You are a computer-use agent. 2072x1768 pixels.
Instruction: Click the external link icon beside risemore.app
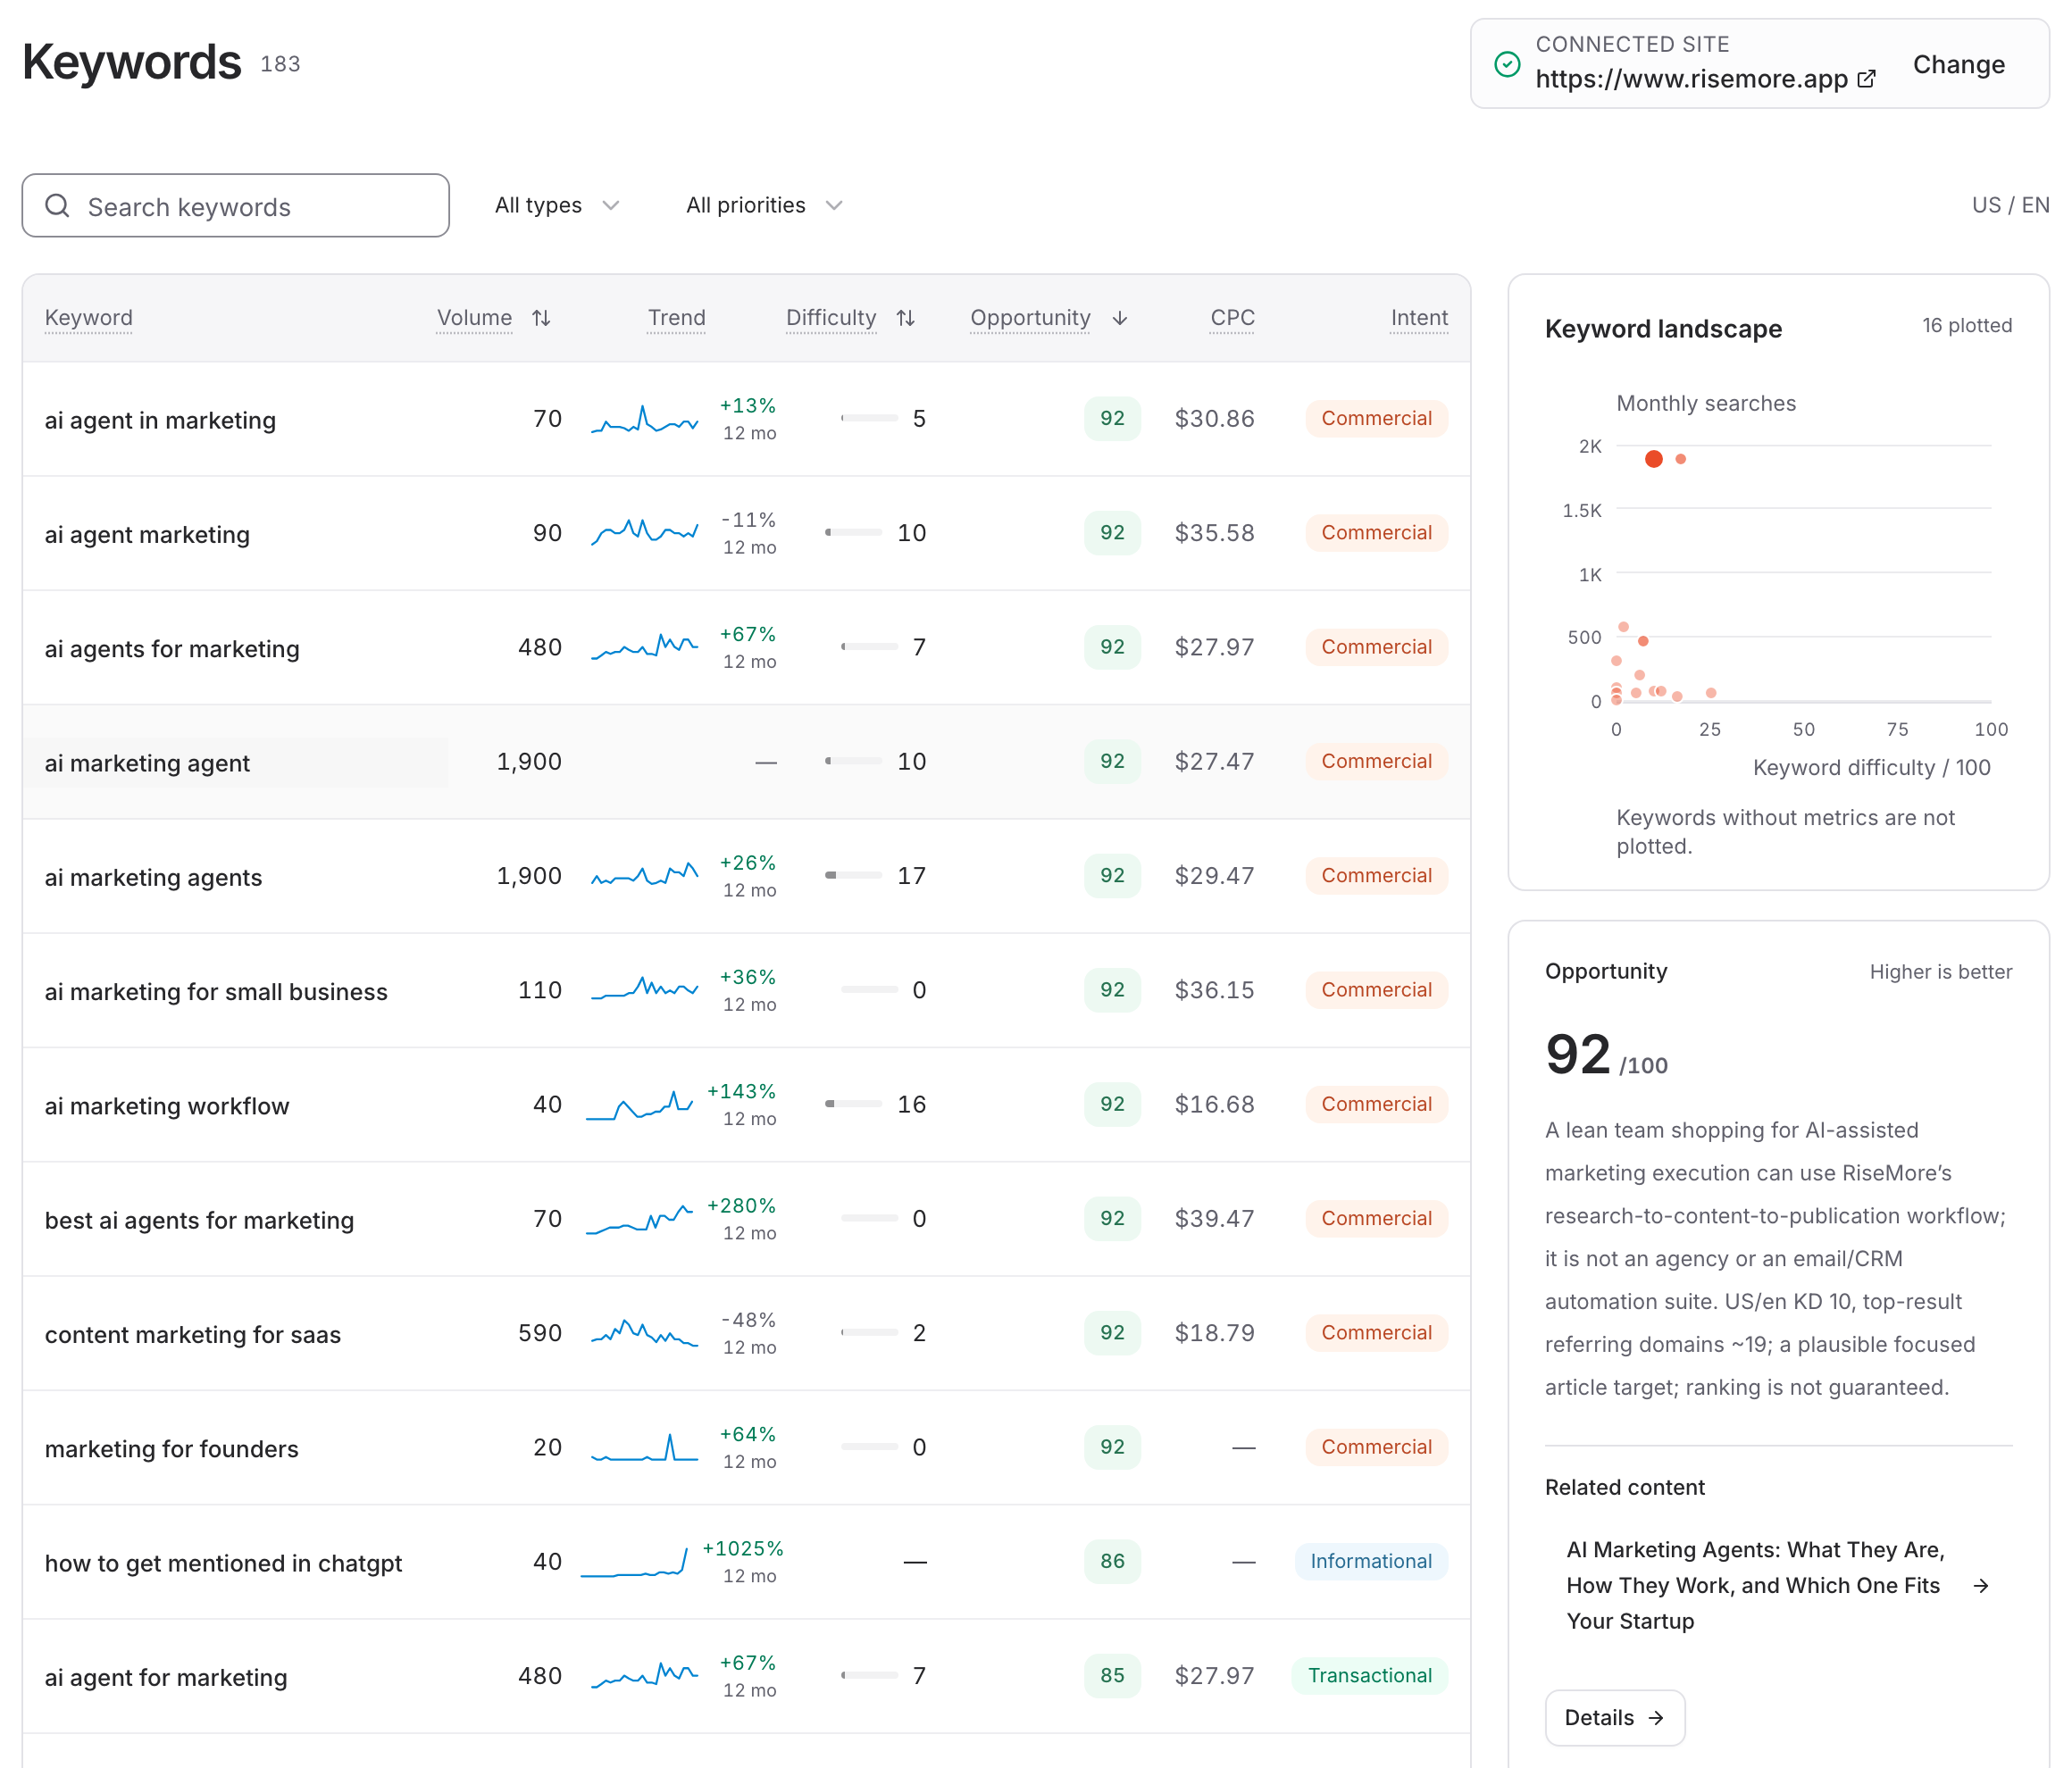tap(1866, 79)
